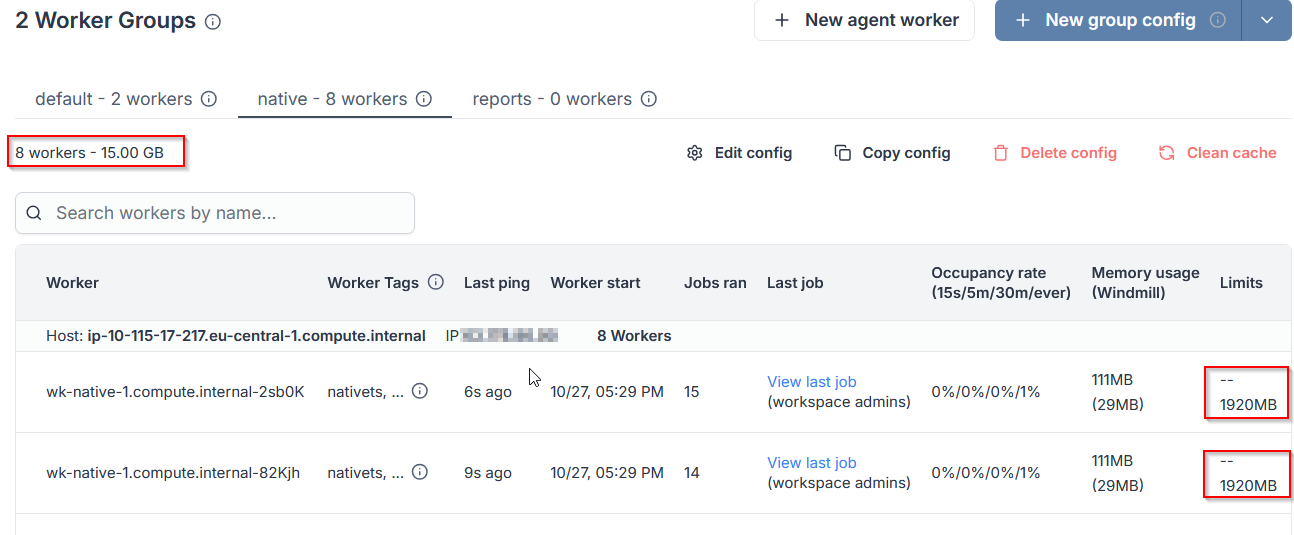Click tags info icon for worker 2sb0K

pos(420,391)
